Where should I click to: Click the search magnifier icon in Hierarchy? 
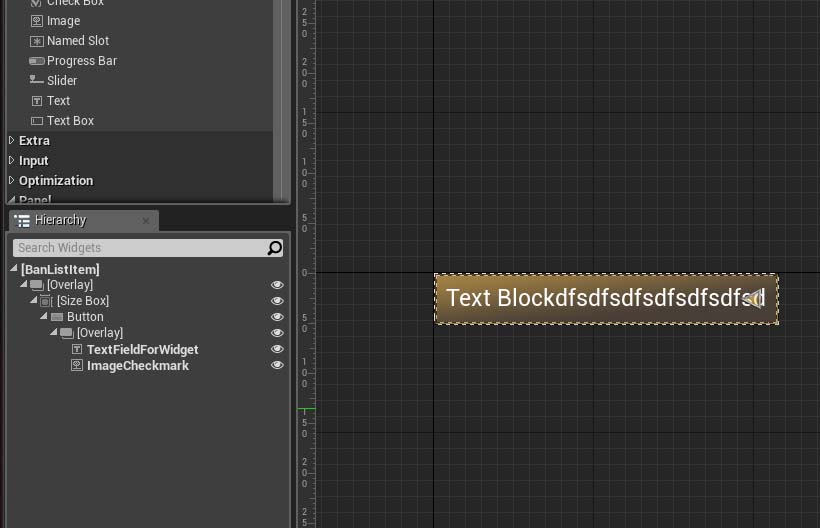coord(275,248)
